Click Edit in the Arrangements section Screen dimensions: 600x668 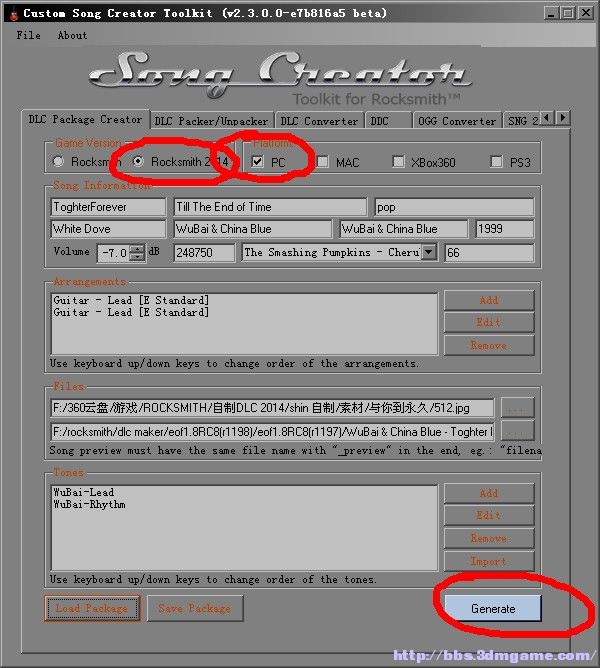tap(489, 322)
